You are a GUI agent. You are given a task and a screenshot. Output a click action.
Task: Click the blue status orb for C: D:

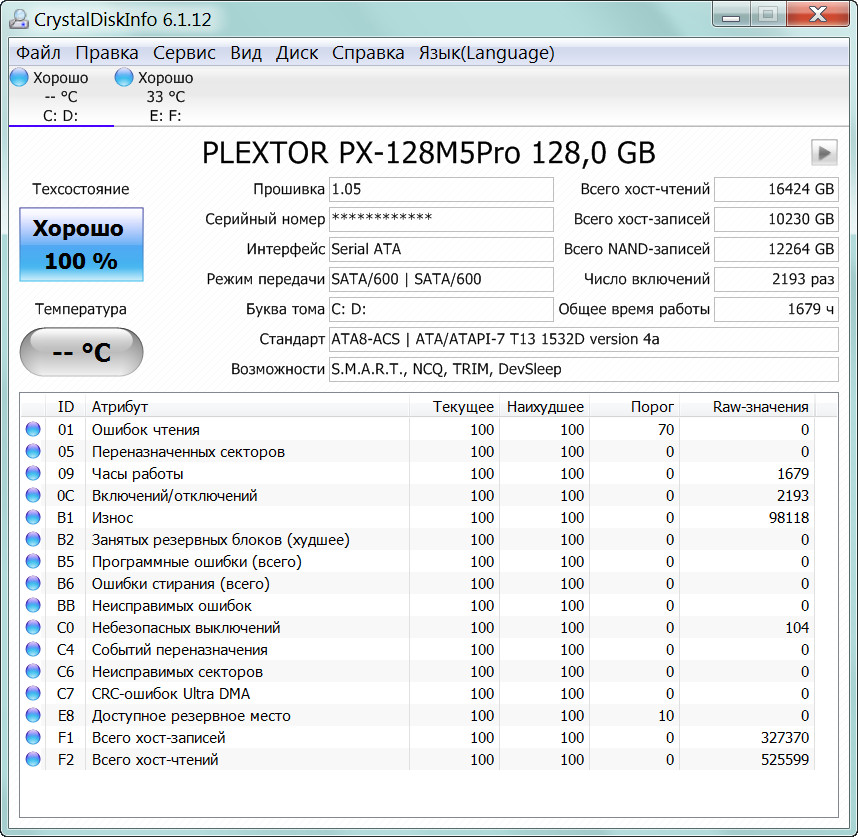[x=19, y=77]
